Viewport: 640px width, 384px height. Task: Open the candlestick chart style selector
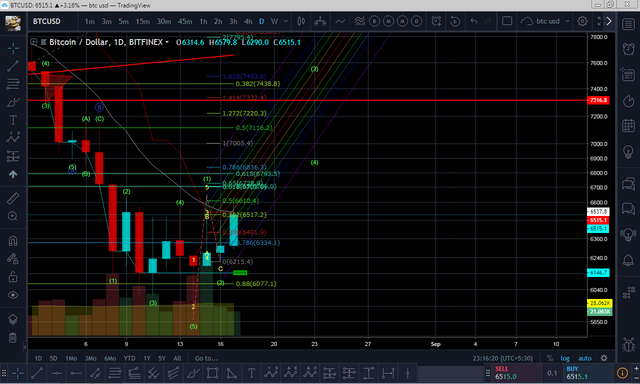301,21
